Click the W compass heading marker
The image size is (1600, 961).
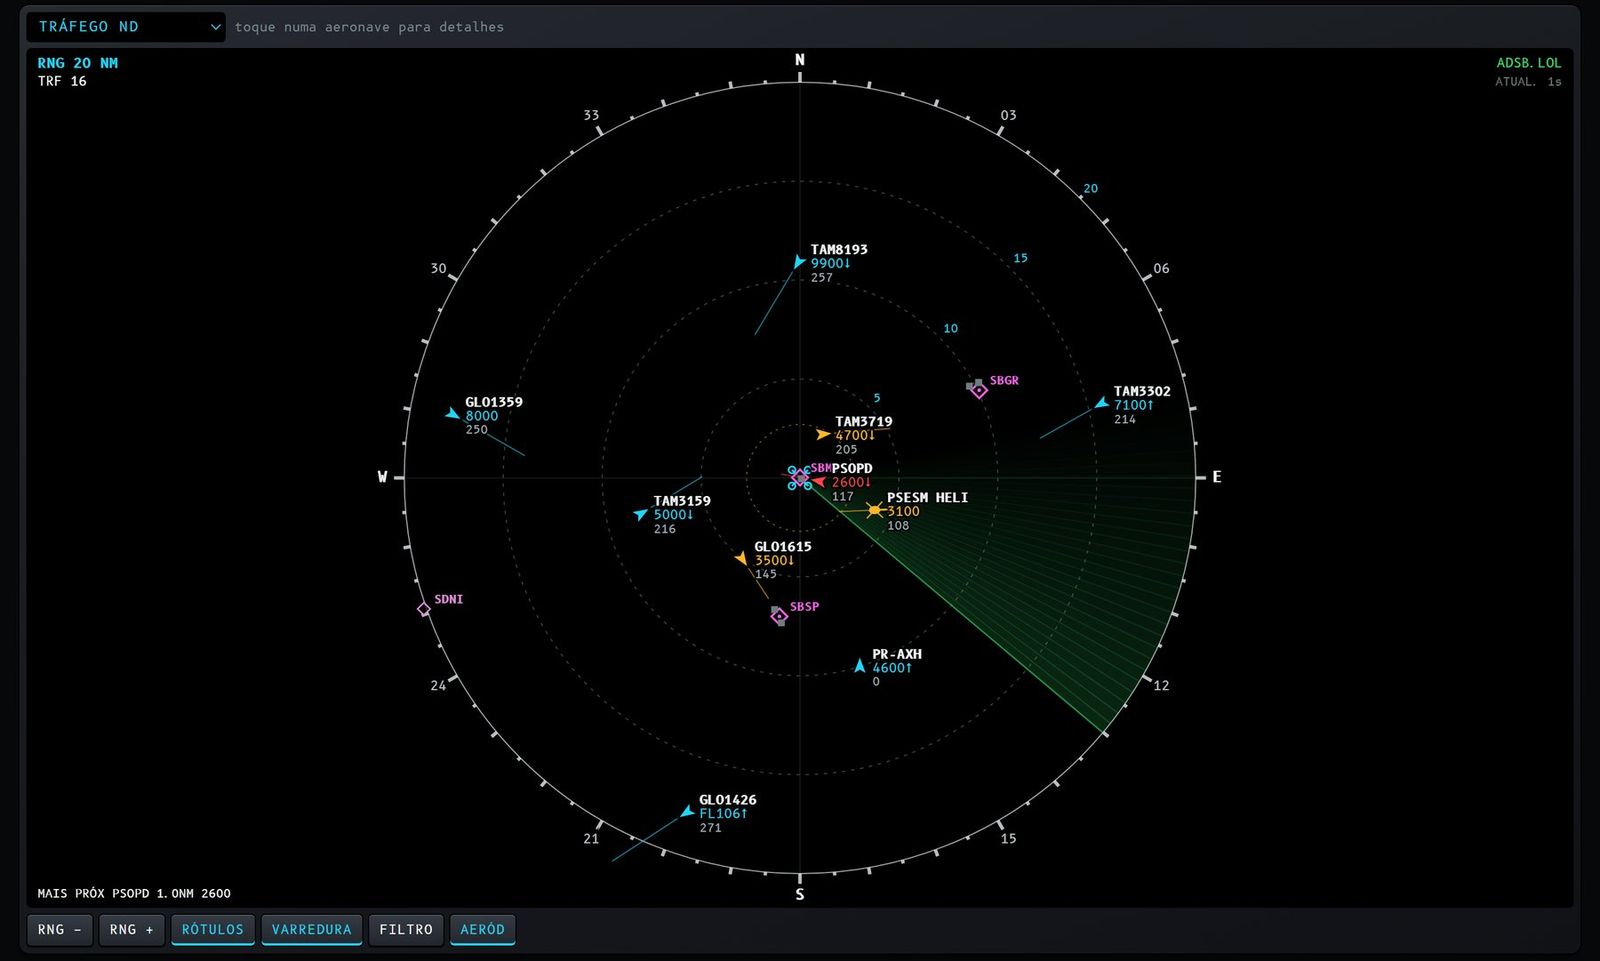pos(382,477)
